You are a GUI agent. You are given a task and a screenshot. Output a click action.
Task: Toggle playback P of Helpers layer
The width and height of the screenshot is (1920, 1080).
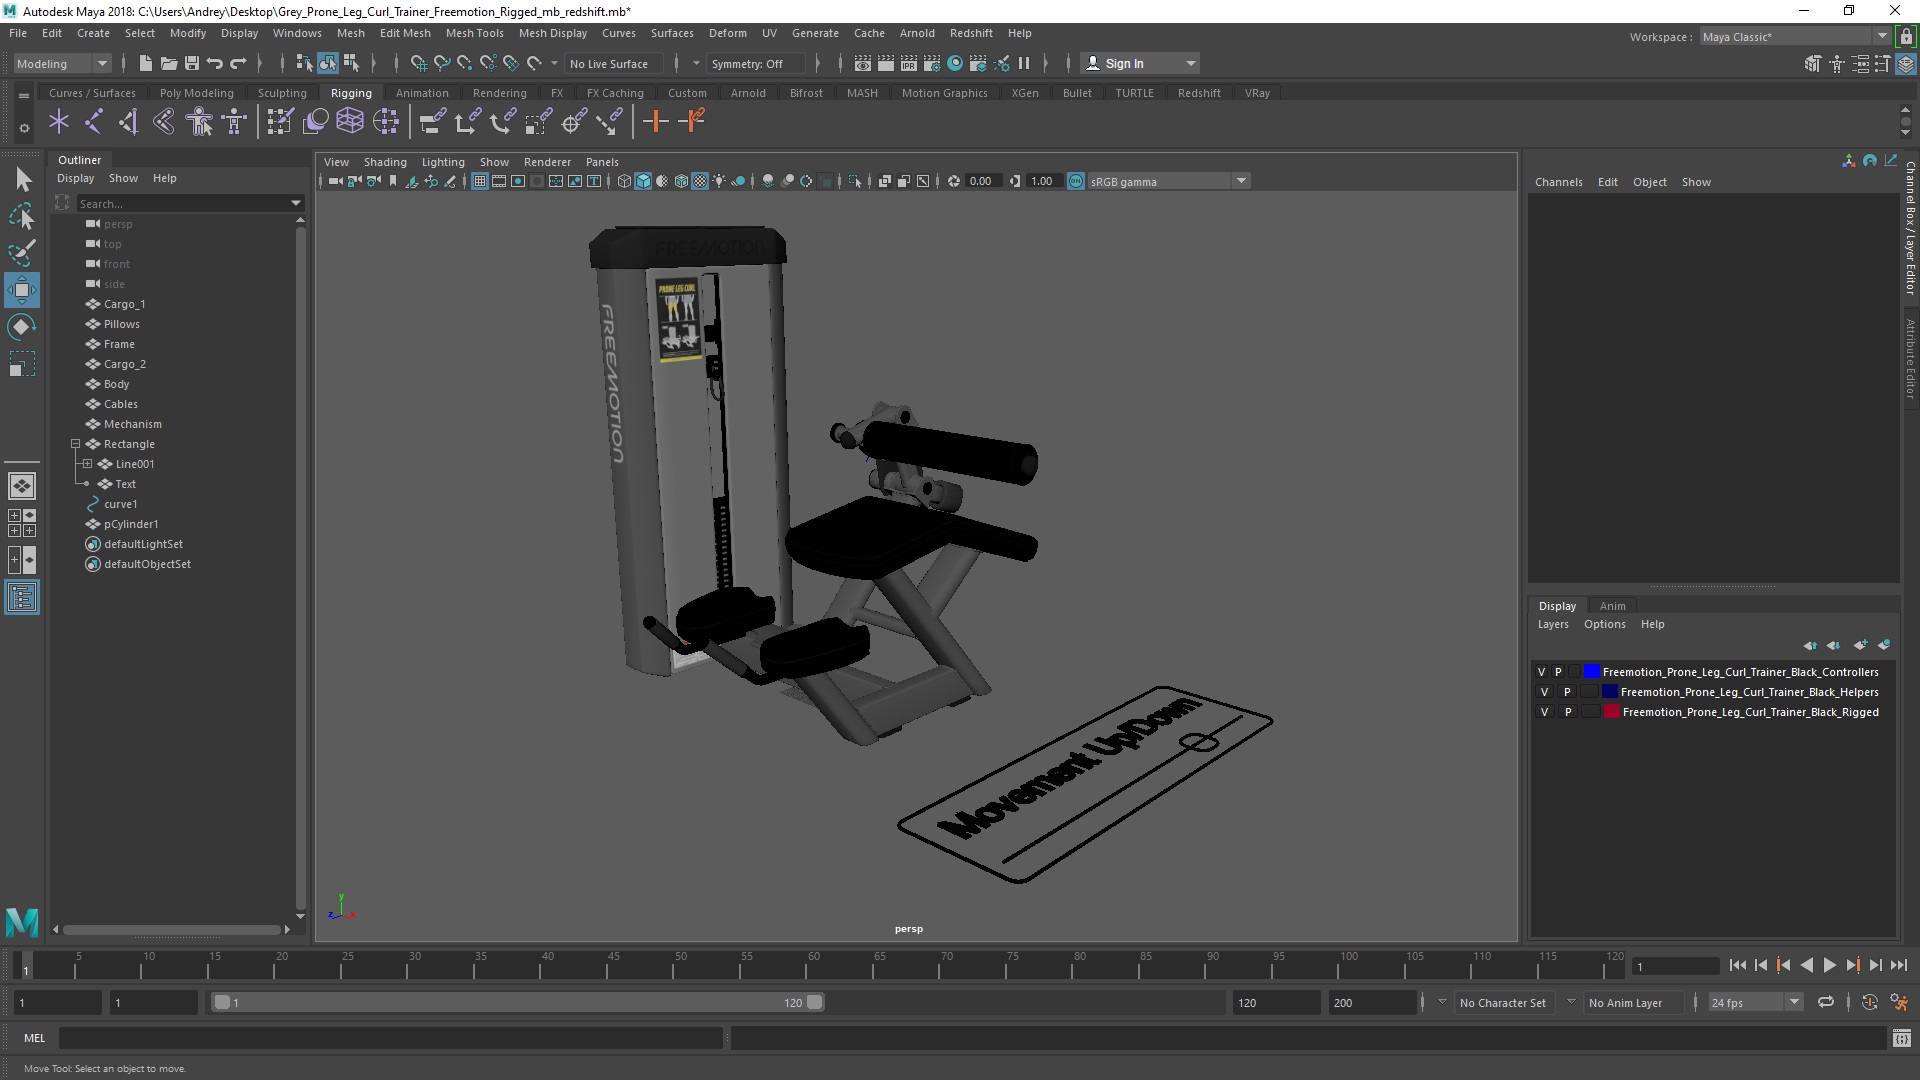(x=1567, y=692)
